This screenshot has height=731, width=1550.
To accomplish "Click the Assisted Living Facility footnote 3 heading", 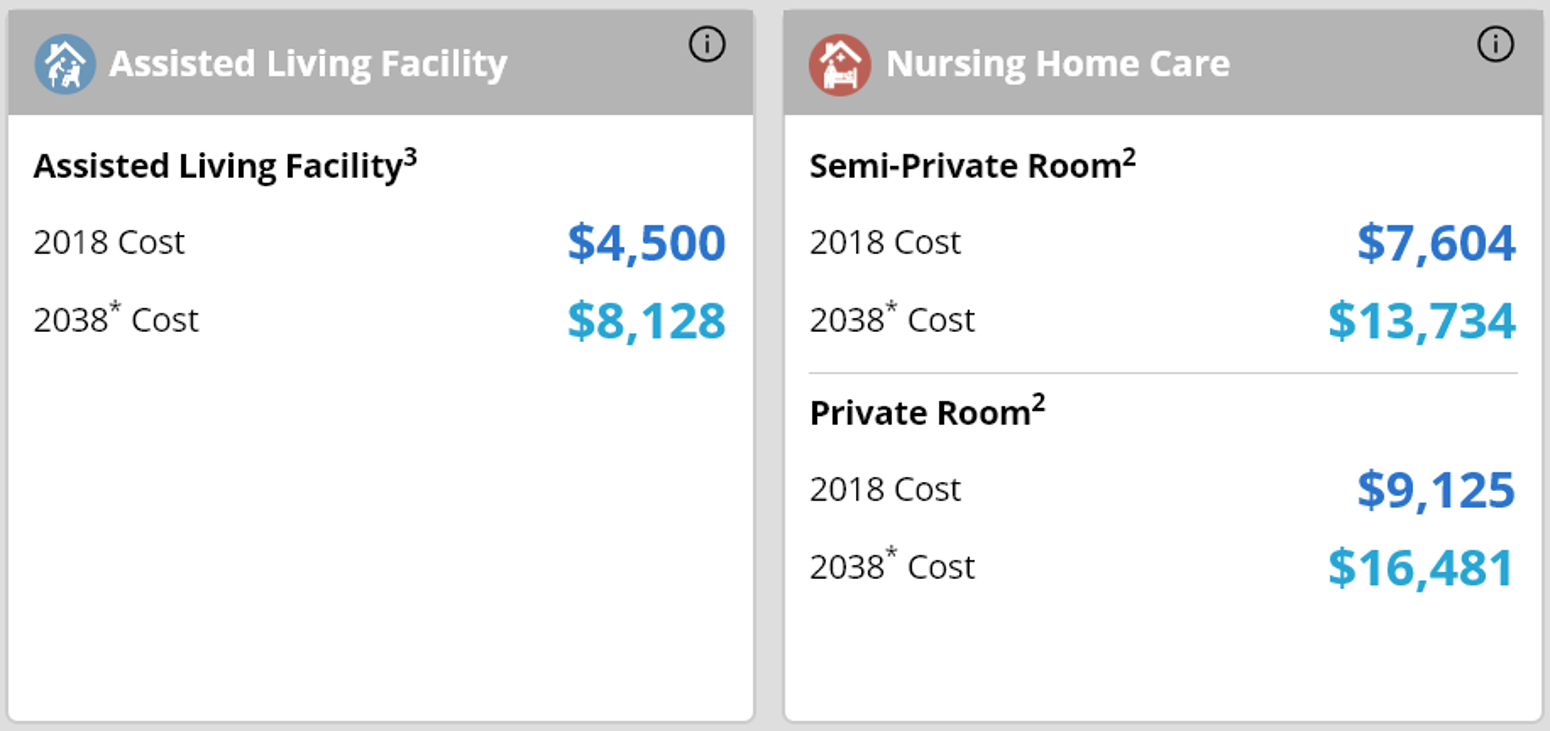I will coord(225,164).
